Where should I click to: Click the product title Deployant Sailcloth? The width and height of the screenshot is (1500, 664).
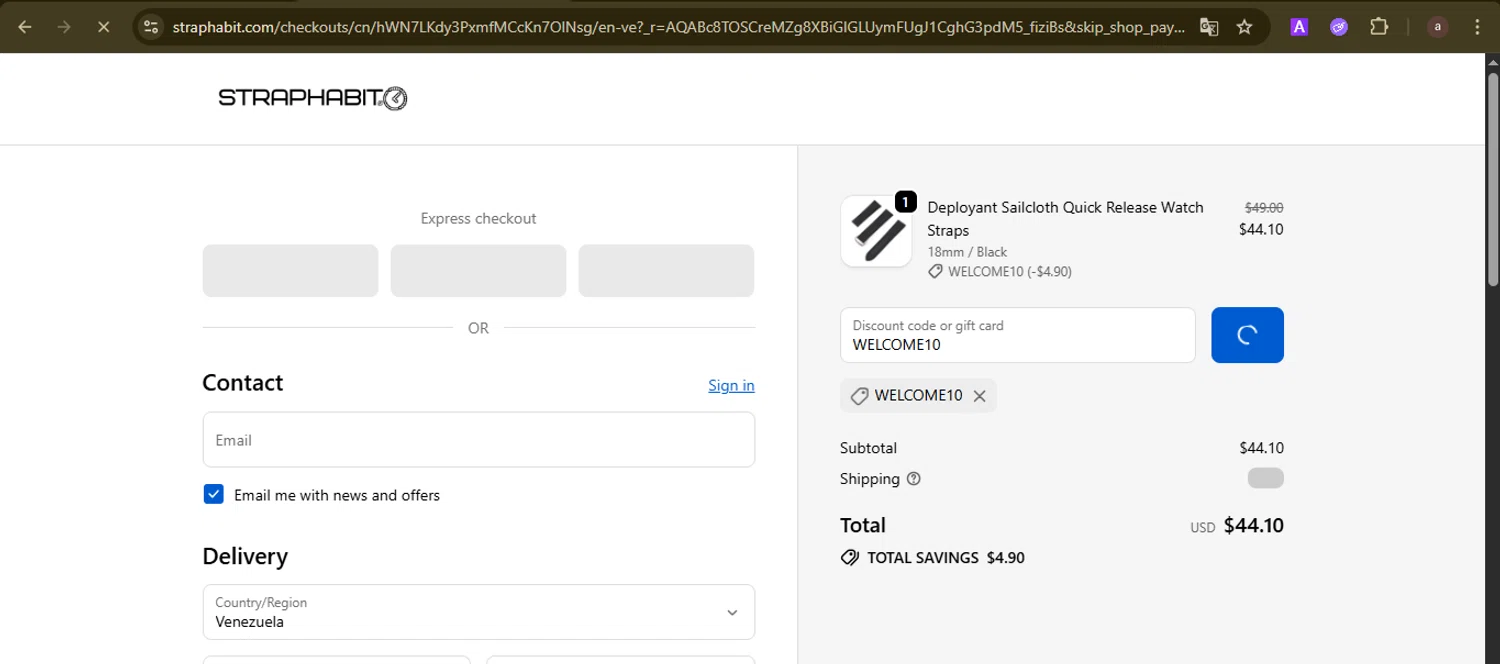tap(1065, 218)
